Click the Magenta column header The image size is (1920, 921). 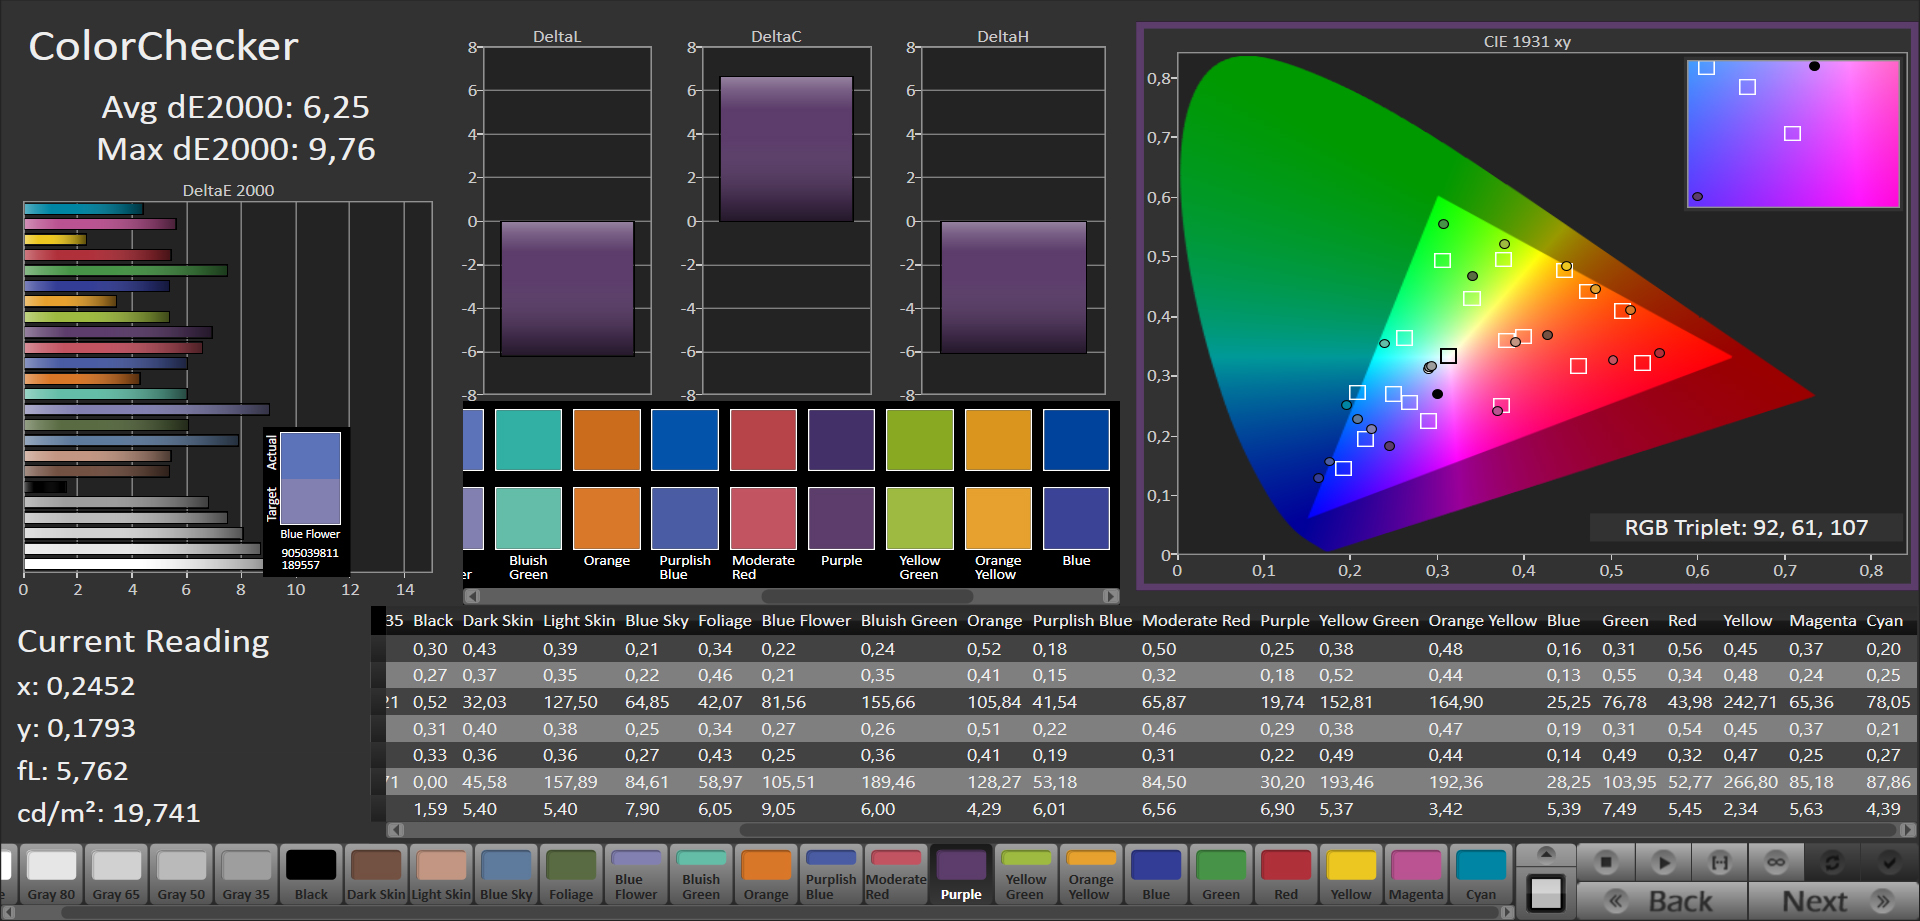pyautogui.click(x=1822, y=620)
